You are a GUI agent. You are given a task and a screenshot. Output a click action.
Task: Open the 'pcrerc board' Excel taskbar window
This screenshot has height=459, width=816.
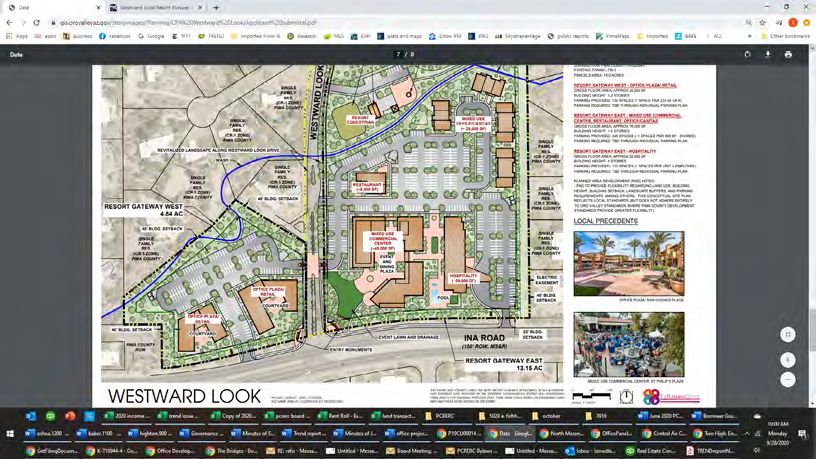coord(288,416)
